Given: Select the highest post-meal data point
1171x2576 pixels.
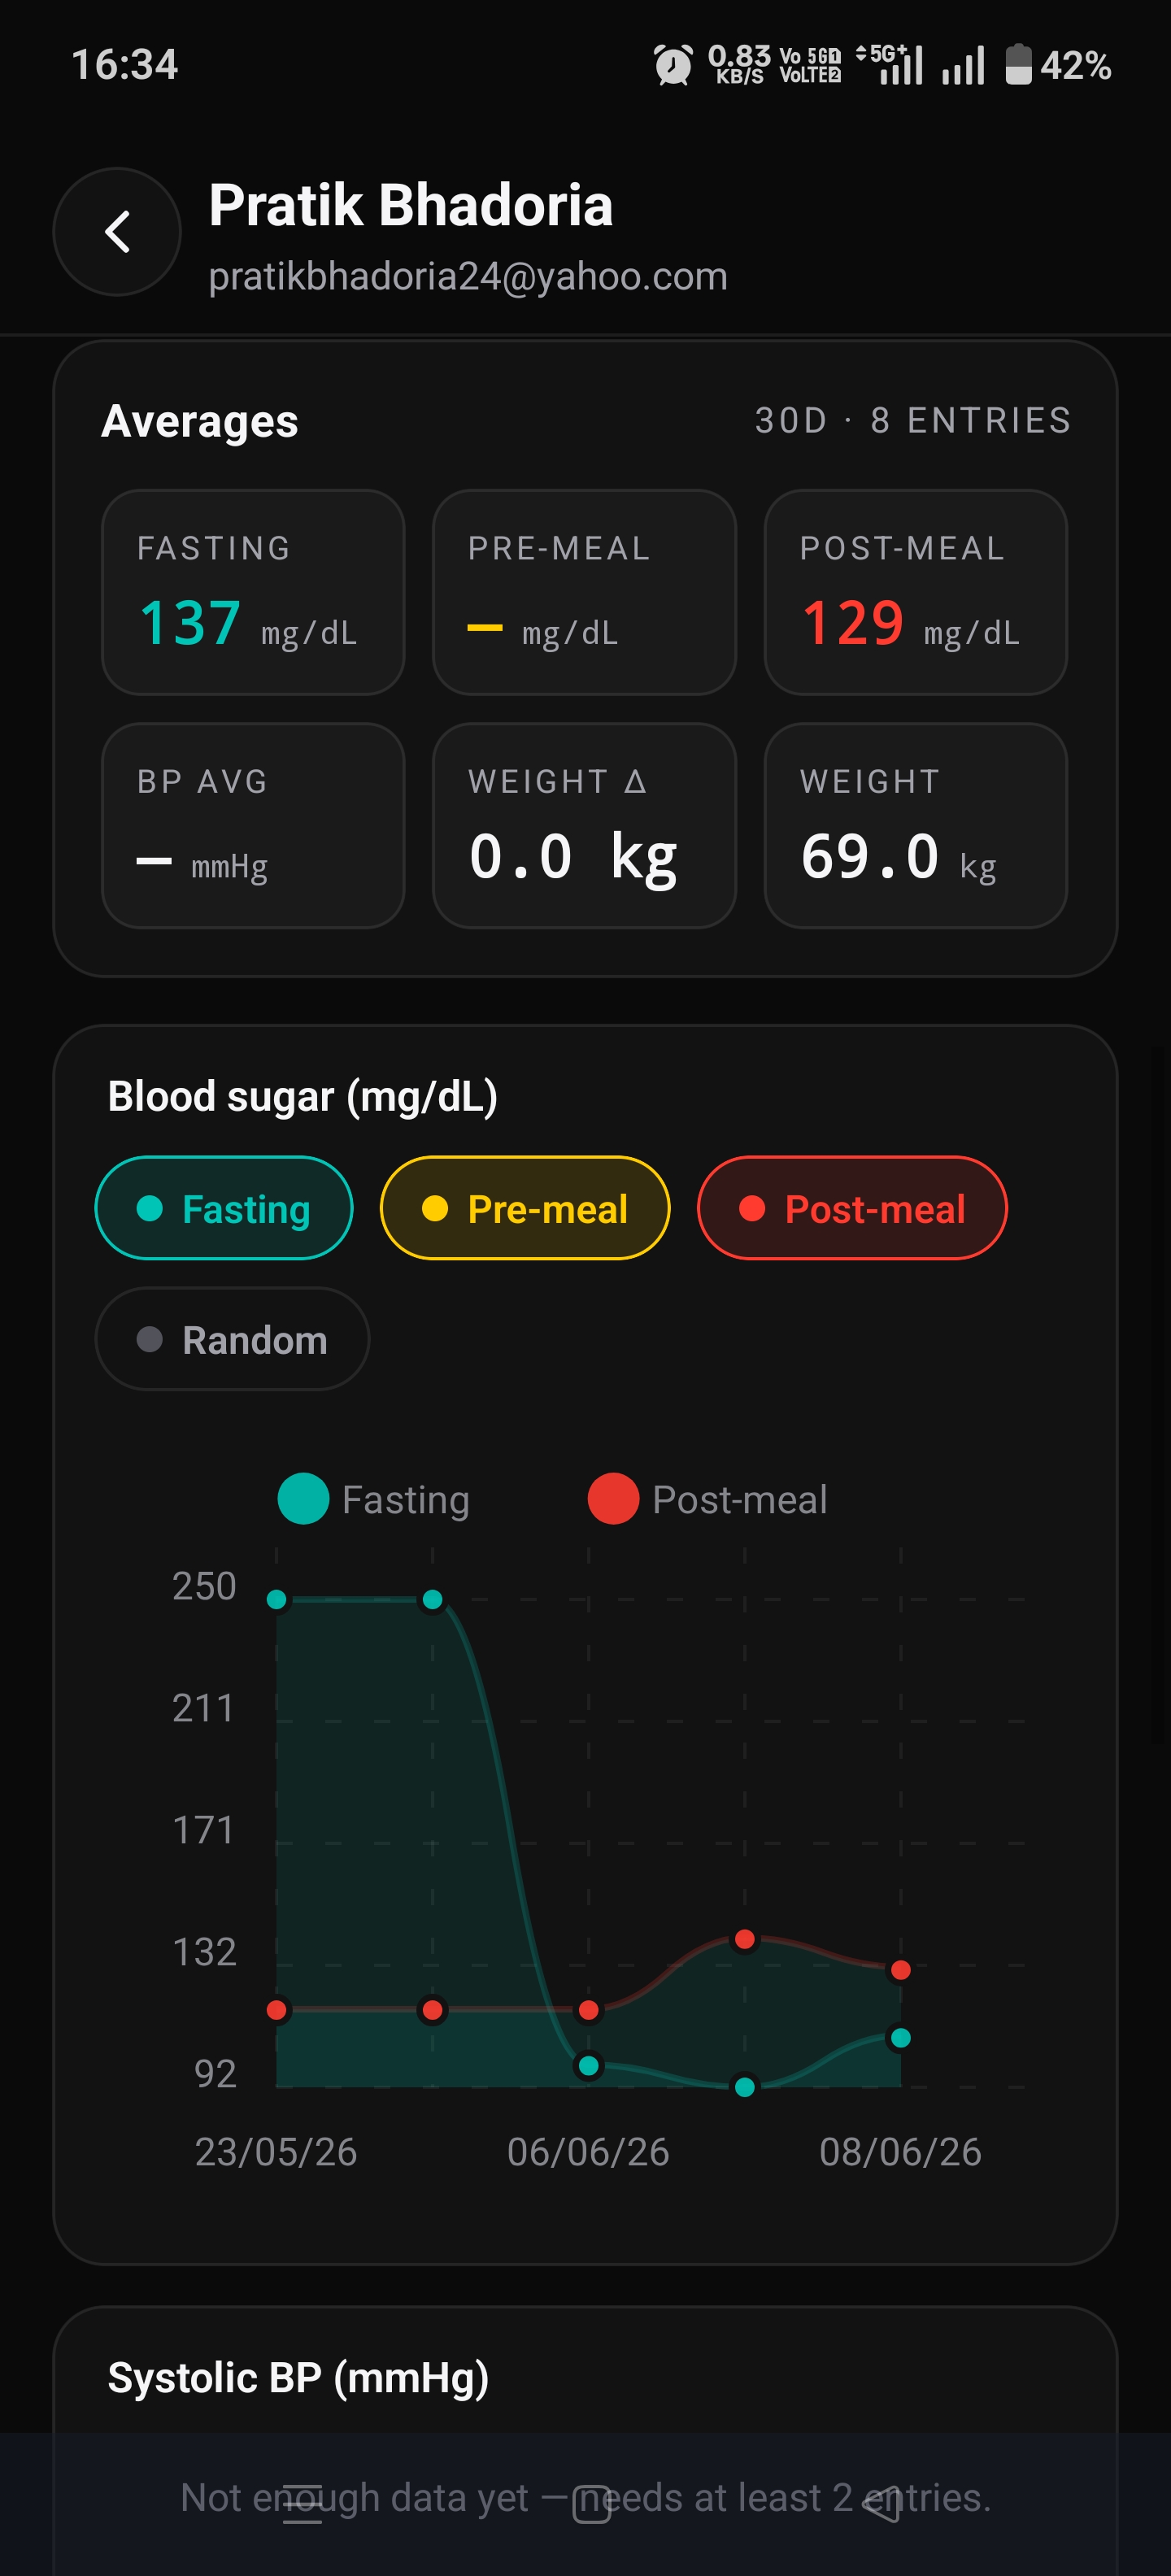Looking at the screenshot, I should click(744, 1940).
